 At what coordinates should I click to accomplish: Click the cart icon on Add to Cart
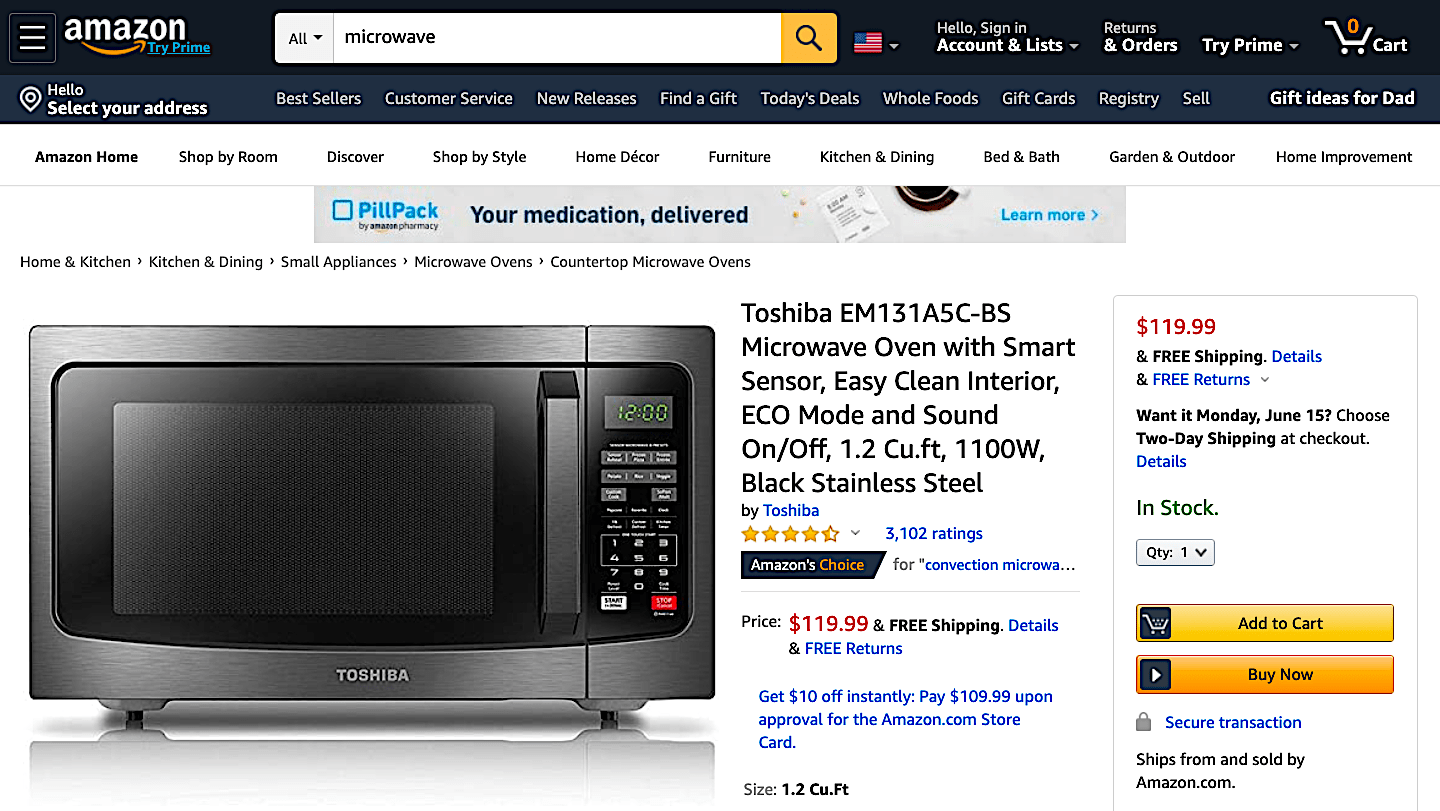(1156, 623)
